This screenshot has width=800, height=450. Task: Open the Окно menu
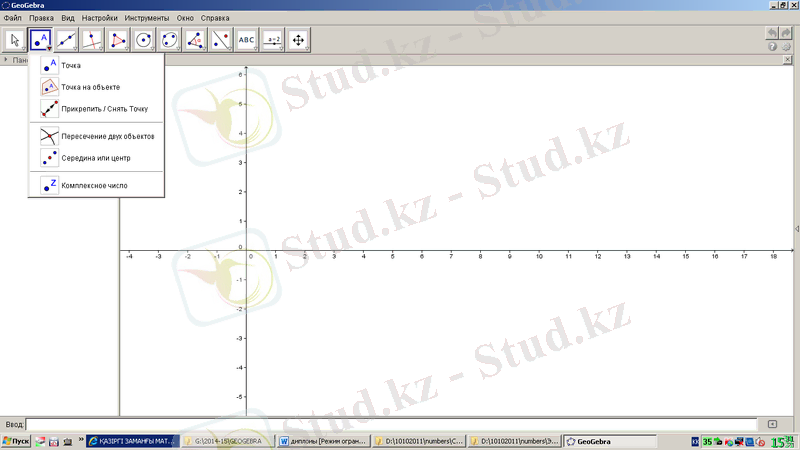(x=185, y=18)
